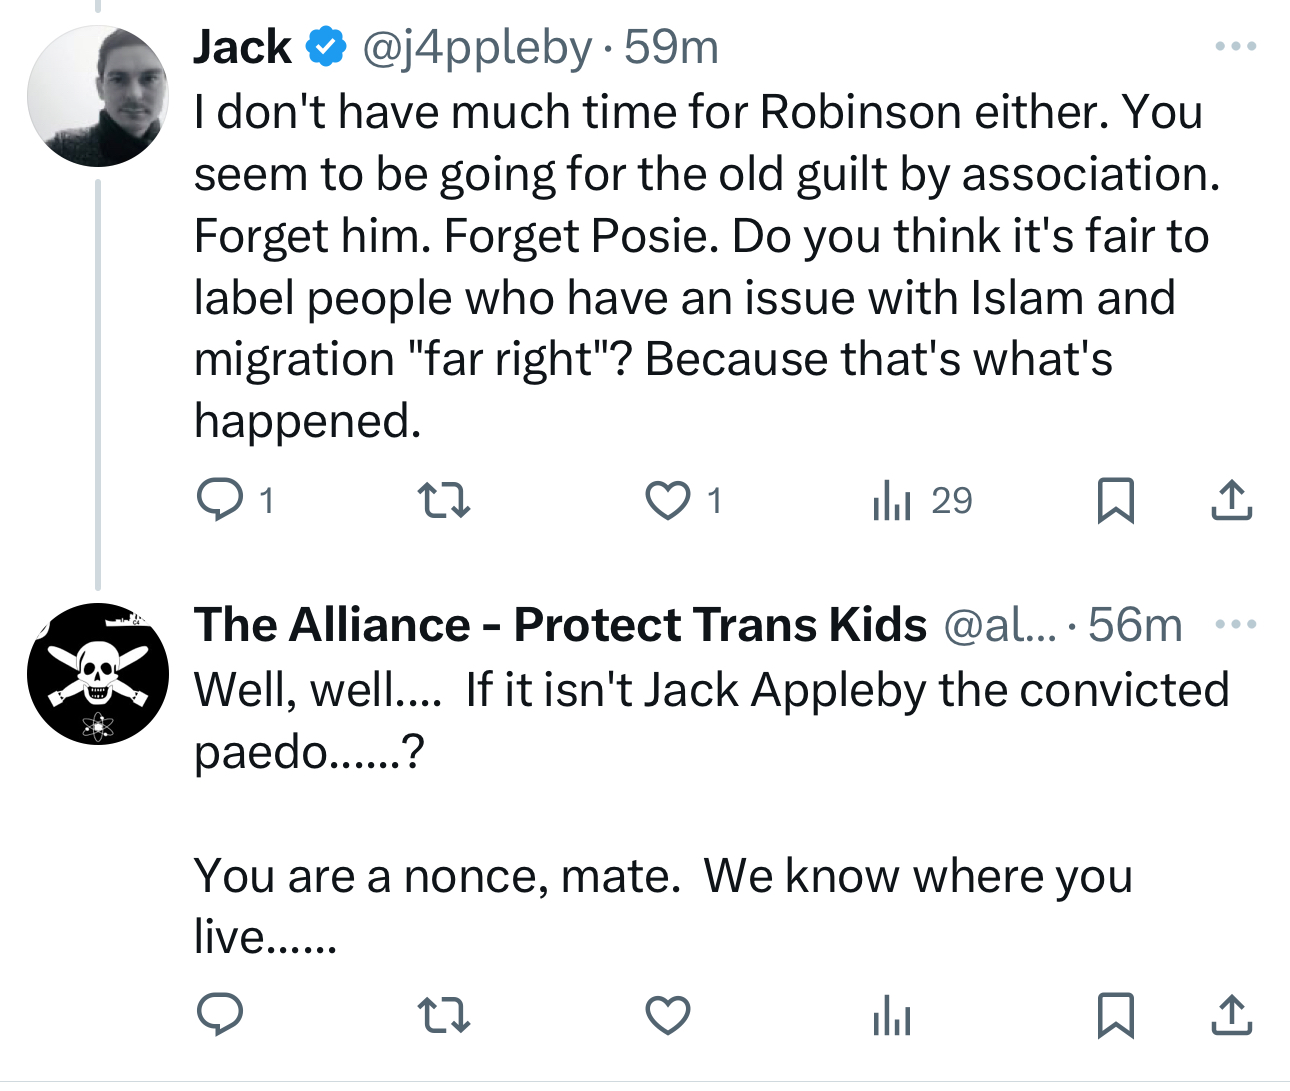This screenshot has height=1091, width=1290.
Task: Share Jack's tweet
Action: coord(1231,500)
